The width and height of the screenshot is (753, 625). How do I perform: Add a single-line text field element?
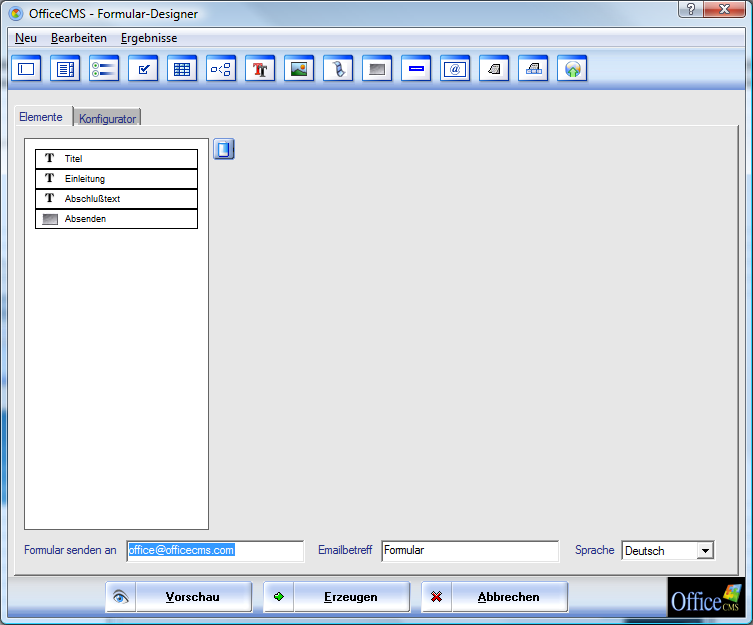(26, 69)
